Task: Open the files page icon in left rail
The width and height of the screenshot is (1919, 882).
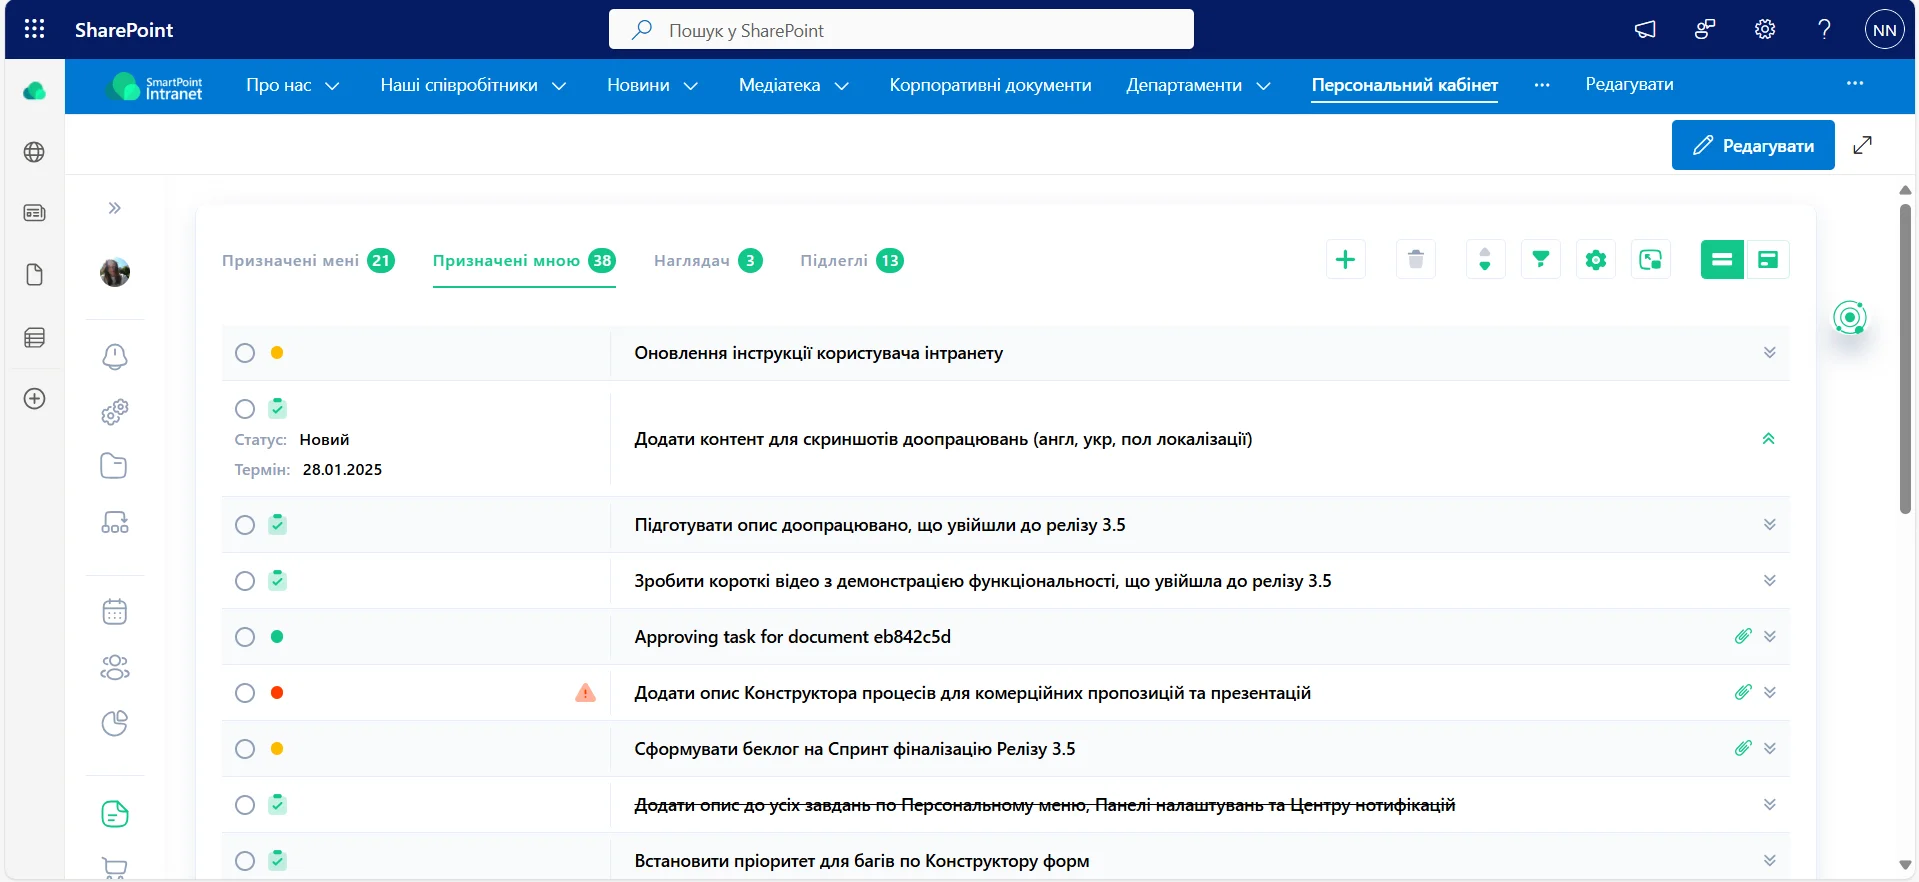Action: coord(34,275)
